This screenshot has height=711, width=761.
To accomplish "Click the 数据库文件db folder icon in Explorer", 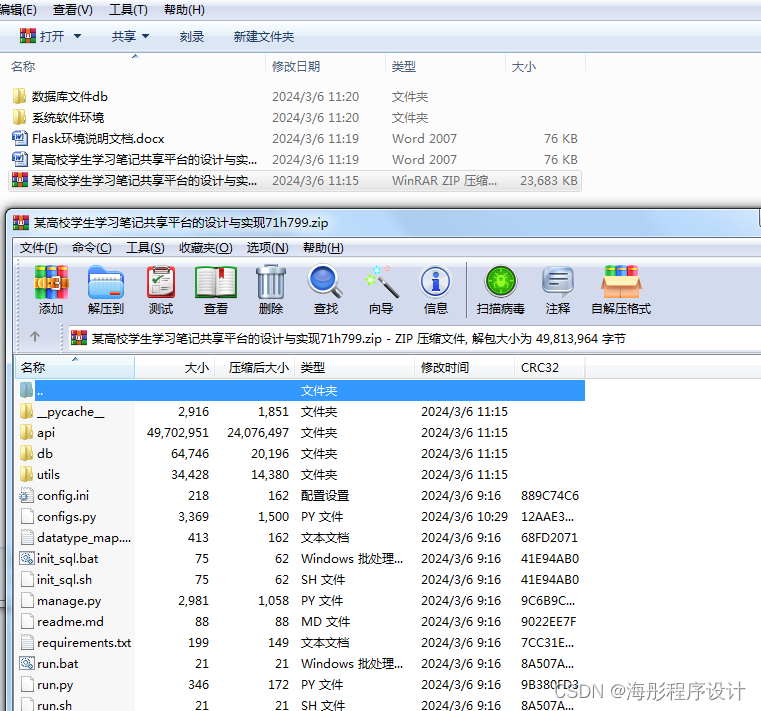I will (x=19, y=96).
